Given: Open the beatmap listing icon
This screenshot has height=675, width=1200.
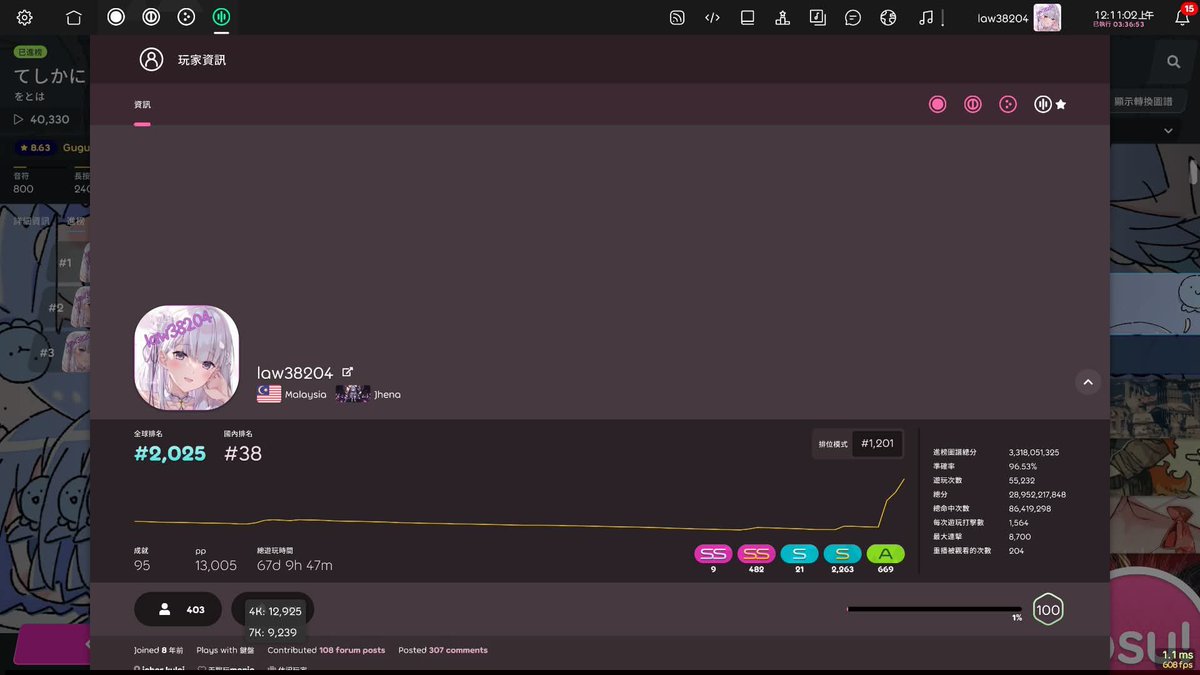Looking at the screenshot, I should [817, 17].
